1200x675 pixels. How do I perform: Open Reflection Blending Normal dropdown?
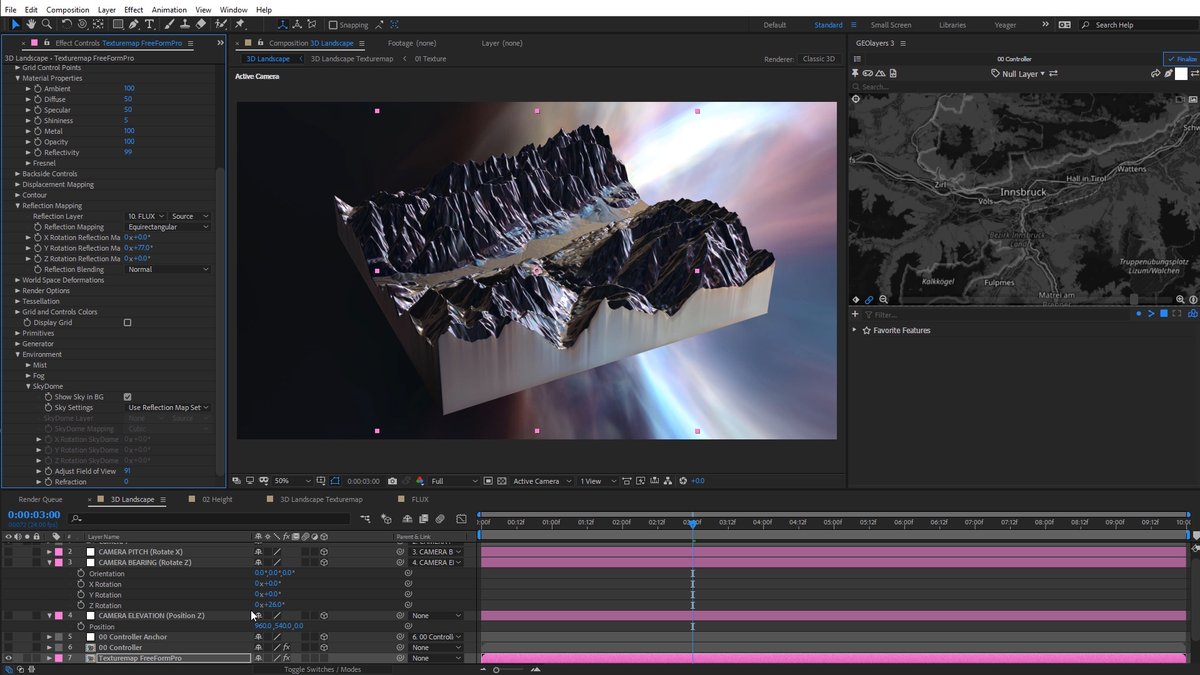(x=168, y=269)
